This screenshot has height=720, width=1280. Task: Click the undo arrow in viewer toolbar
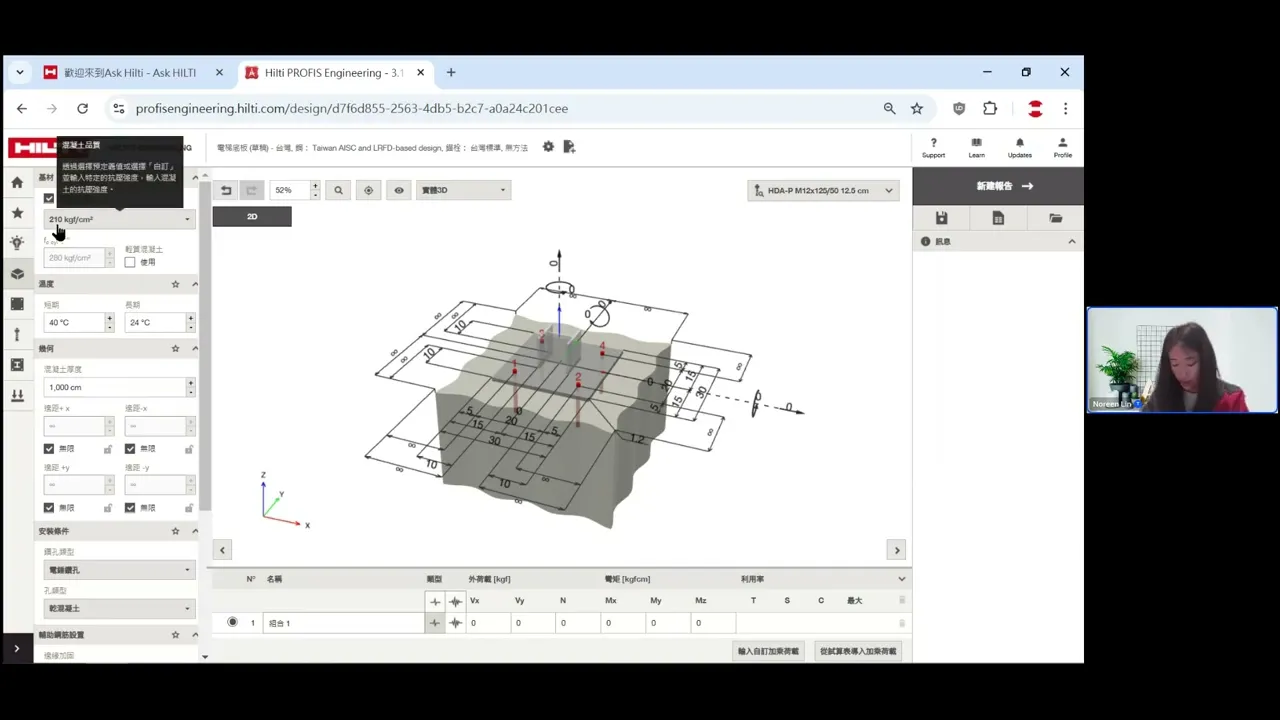(226, 190)
